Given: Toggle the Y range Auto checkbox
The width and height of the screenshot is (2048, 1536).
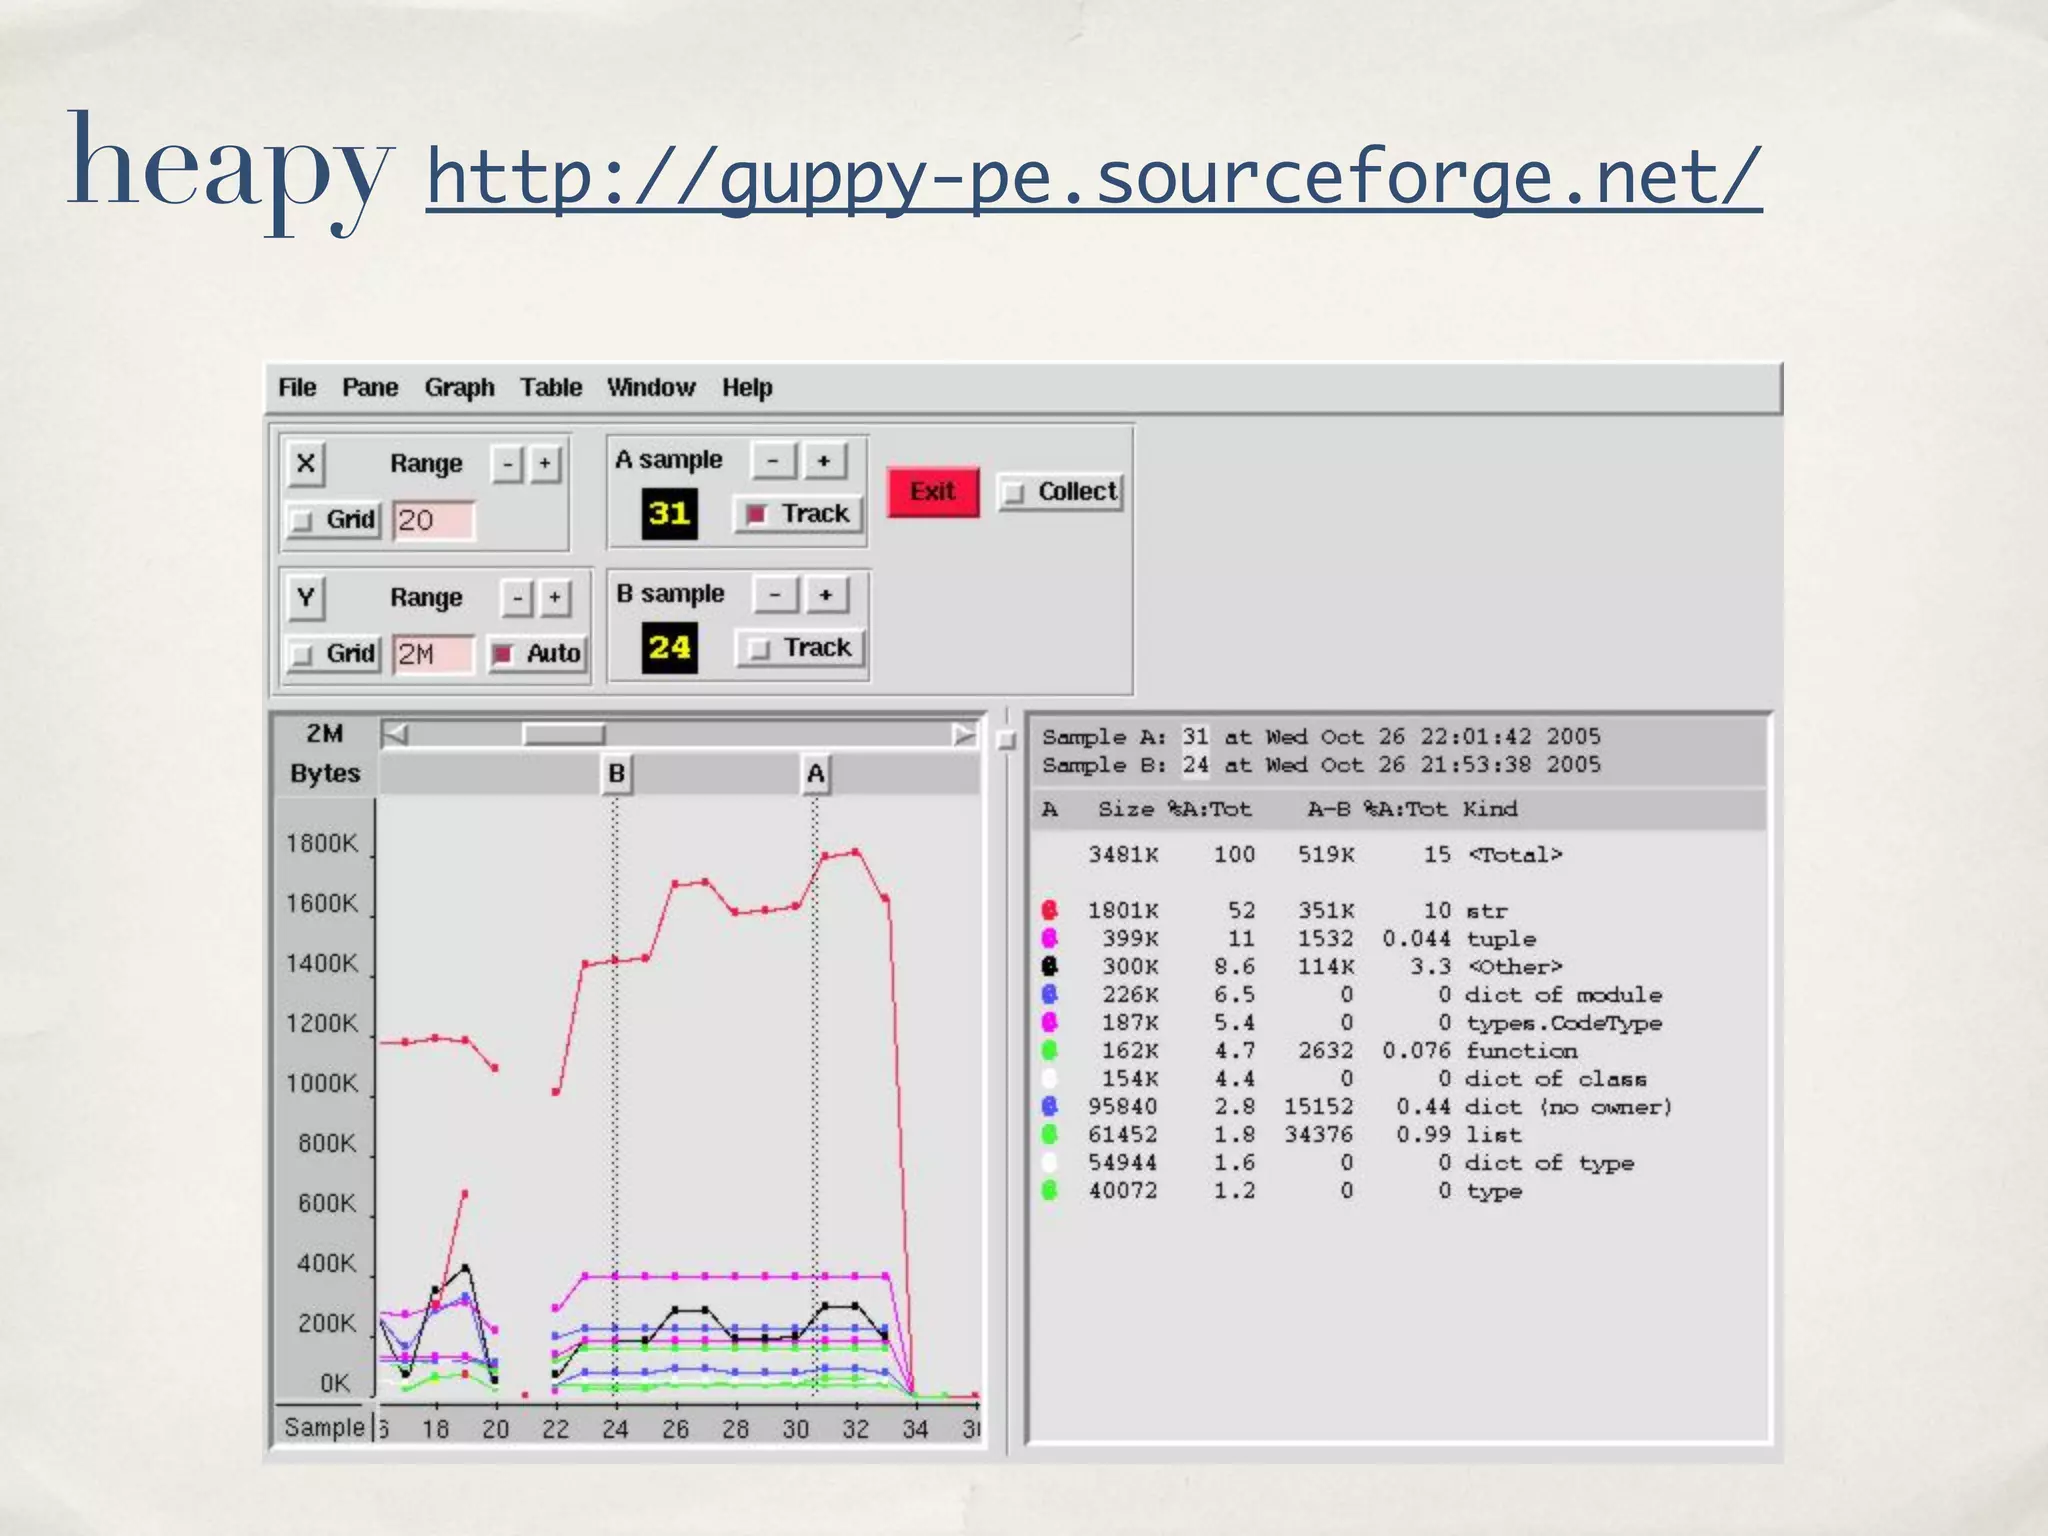Looking at the screenshot, I should coord(537,653).
